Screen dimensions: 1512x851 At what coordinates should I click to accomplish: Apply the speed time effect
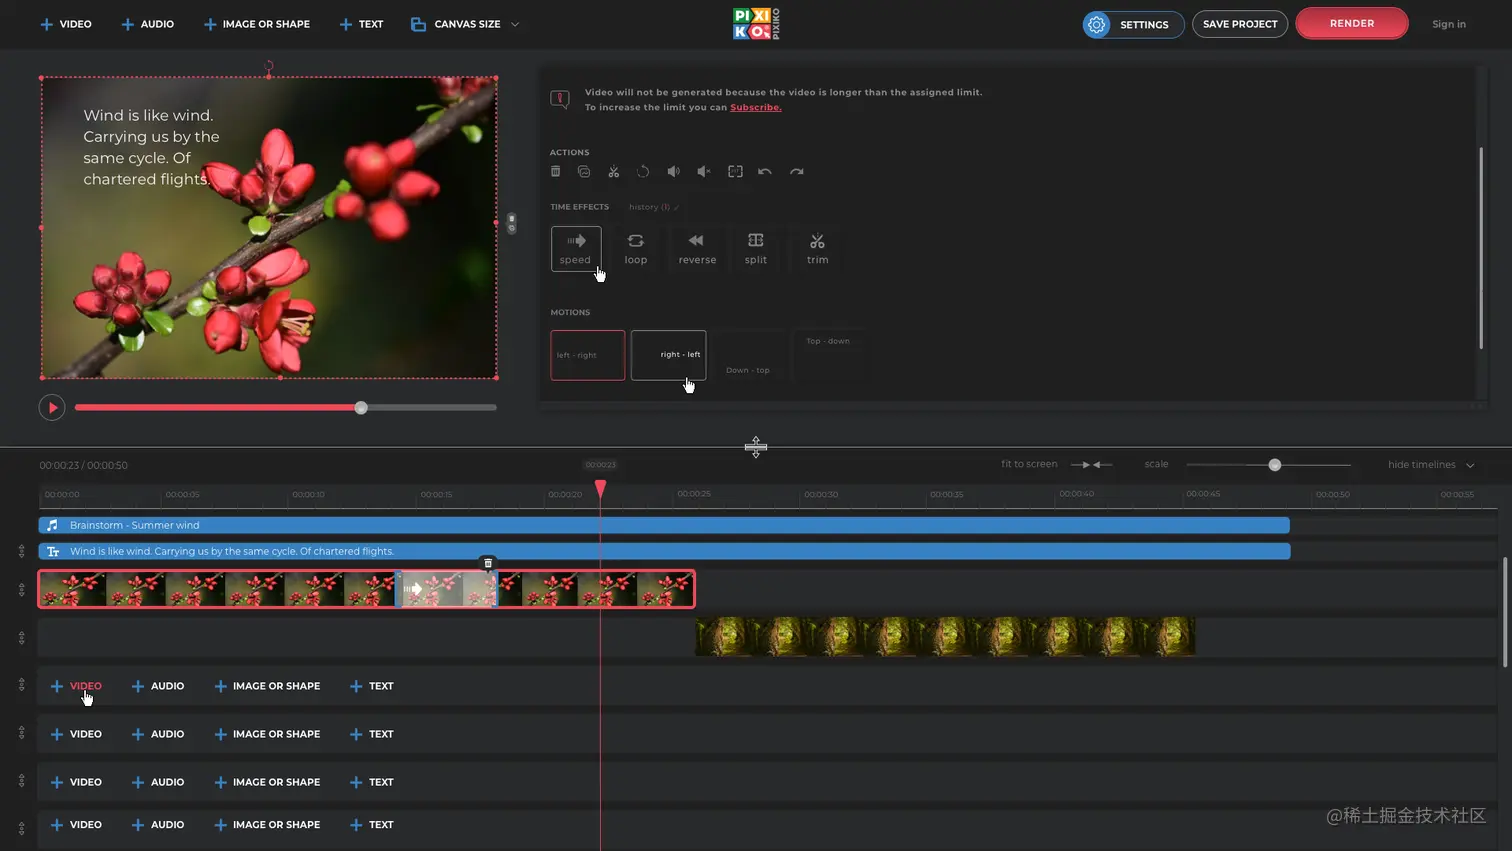pyautogui.click(x=576, y=248)
